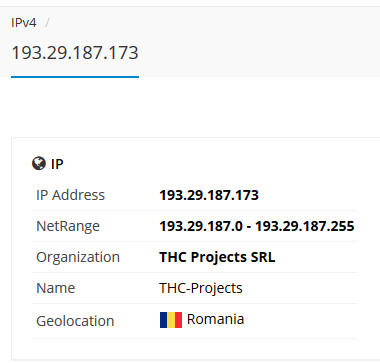The height and width of the screenshot is (363, 380).
Task: Click the starting address 193.29.187.0 in NetRange
Action: pos(201,226)
